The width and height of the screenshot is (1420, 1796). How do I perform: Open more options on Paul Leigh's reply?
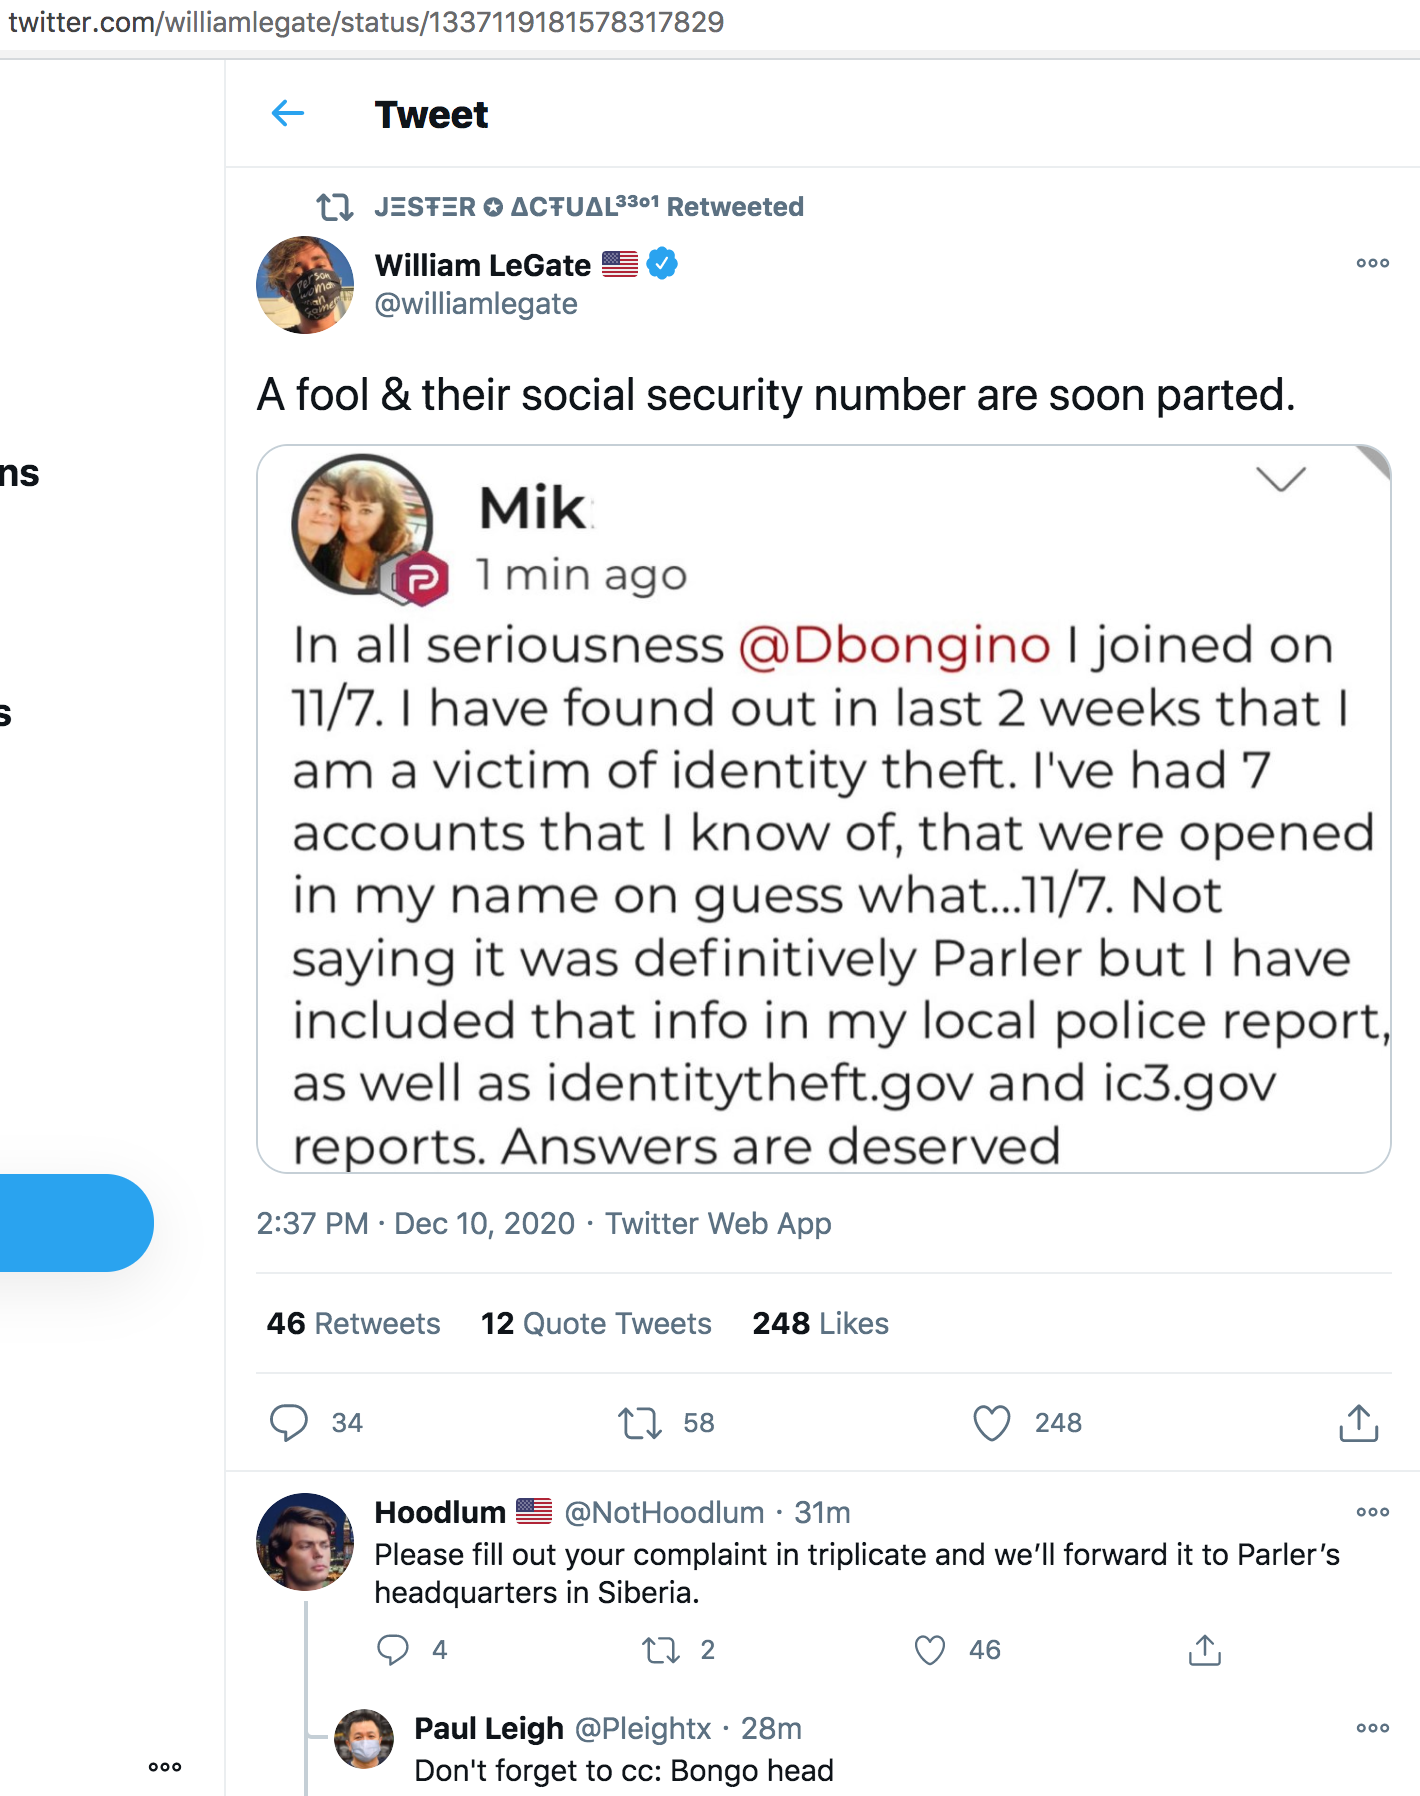[1372, 1727]
